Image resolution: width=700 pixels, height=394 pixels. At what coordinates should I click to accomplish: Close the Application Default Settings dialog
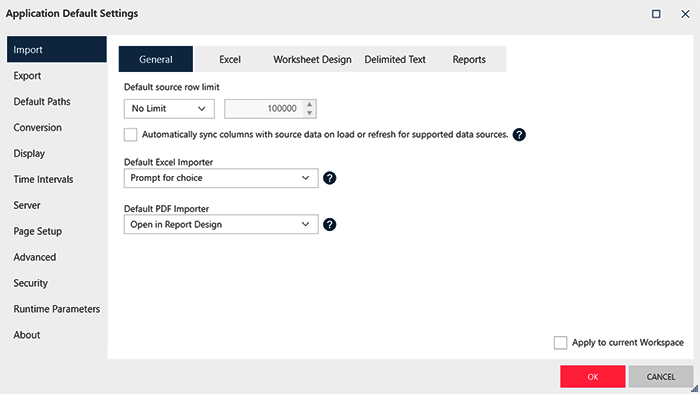685,14
